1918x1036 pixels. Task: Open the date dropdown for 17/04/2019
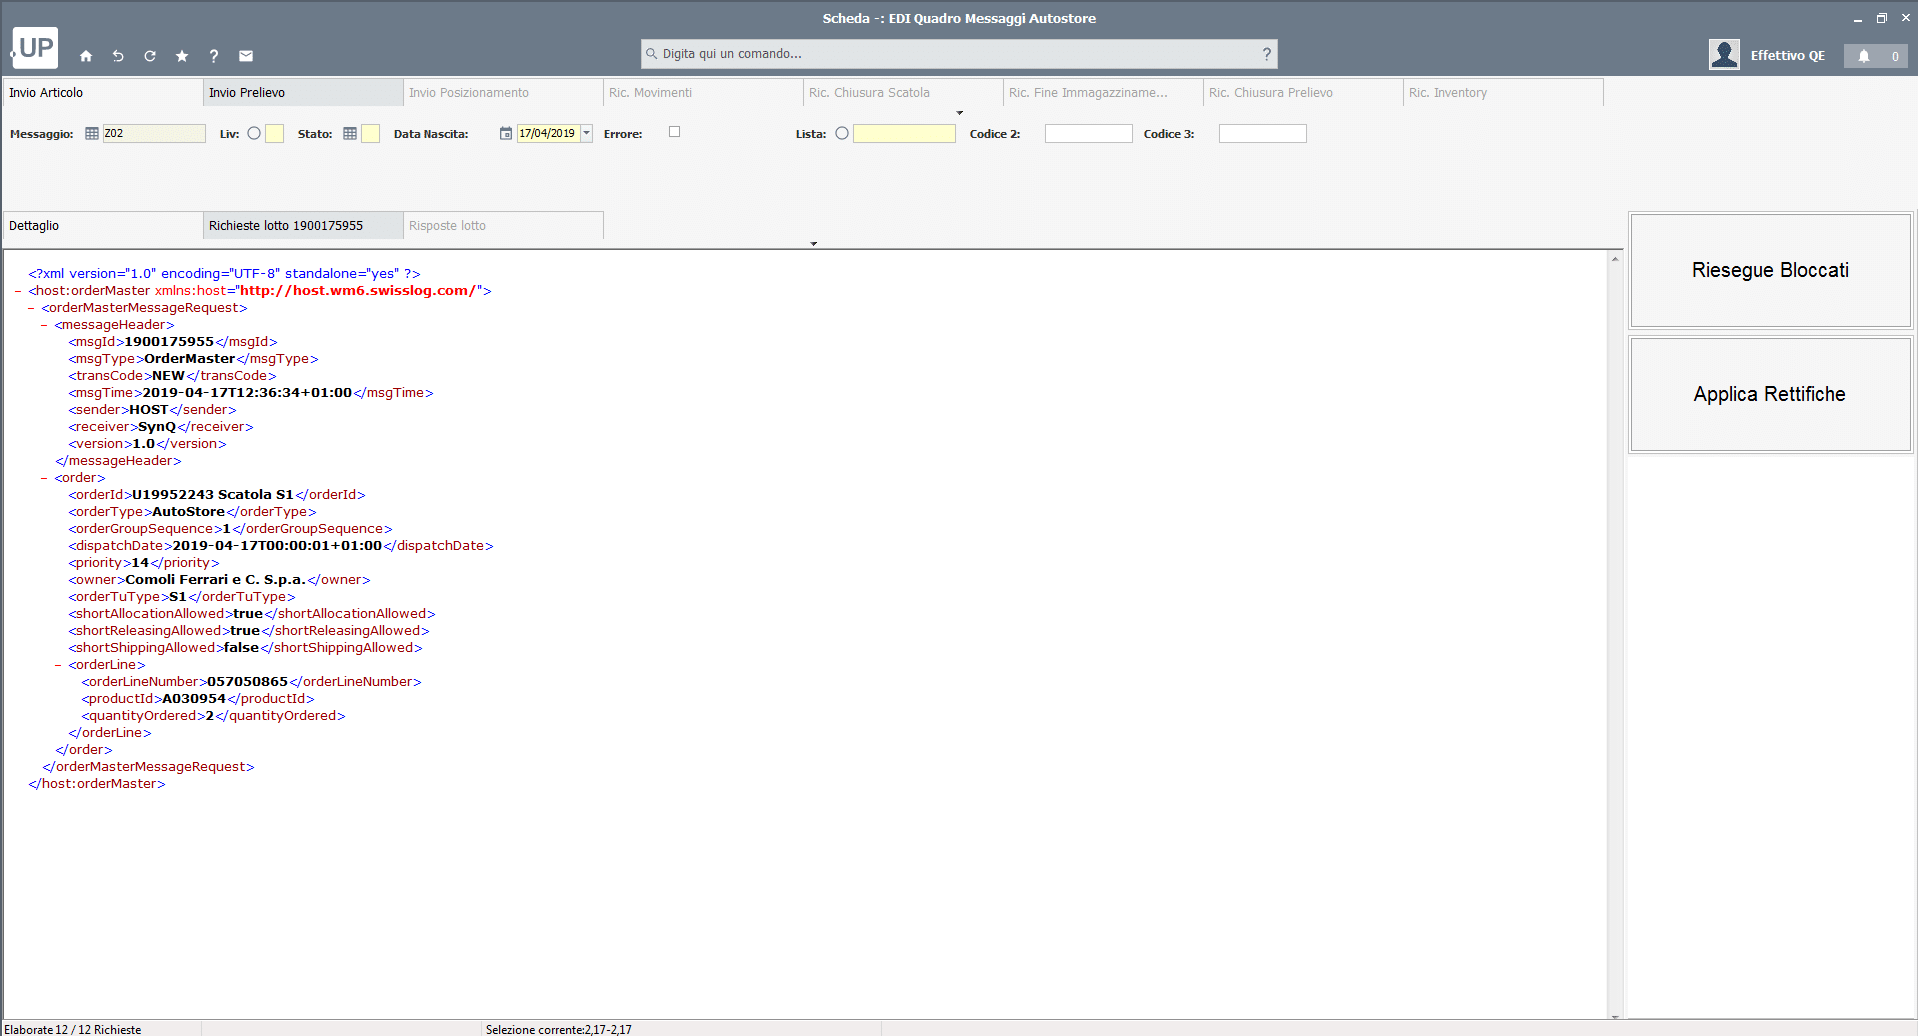point(586,133)
